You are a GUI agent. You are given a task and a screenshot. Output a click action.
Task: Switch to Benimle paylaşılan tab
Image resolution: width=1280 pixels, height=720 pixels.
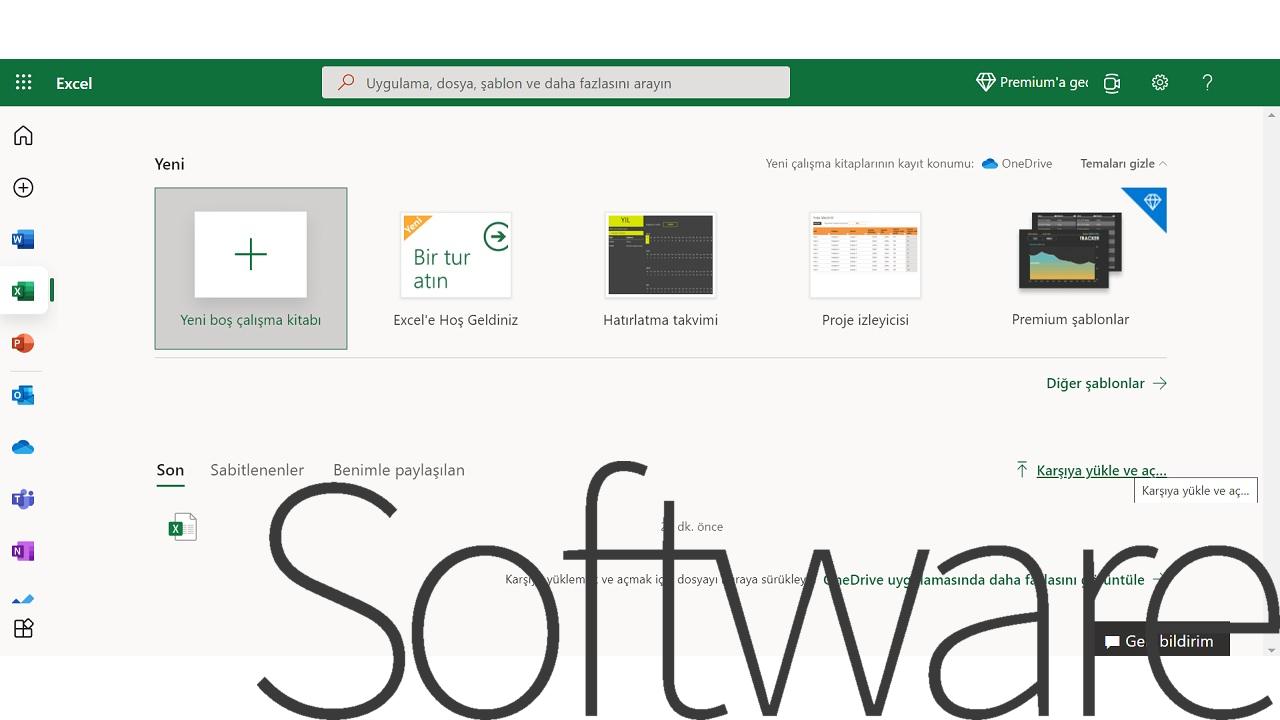click(x=399, y=470)
